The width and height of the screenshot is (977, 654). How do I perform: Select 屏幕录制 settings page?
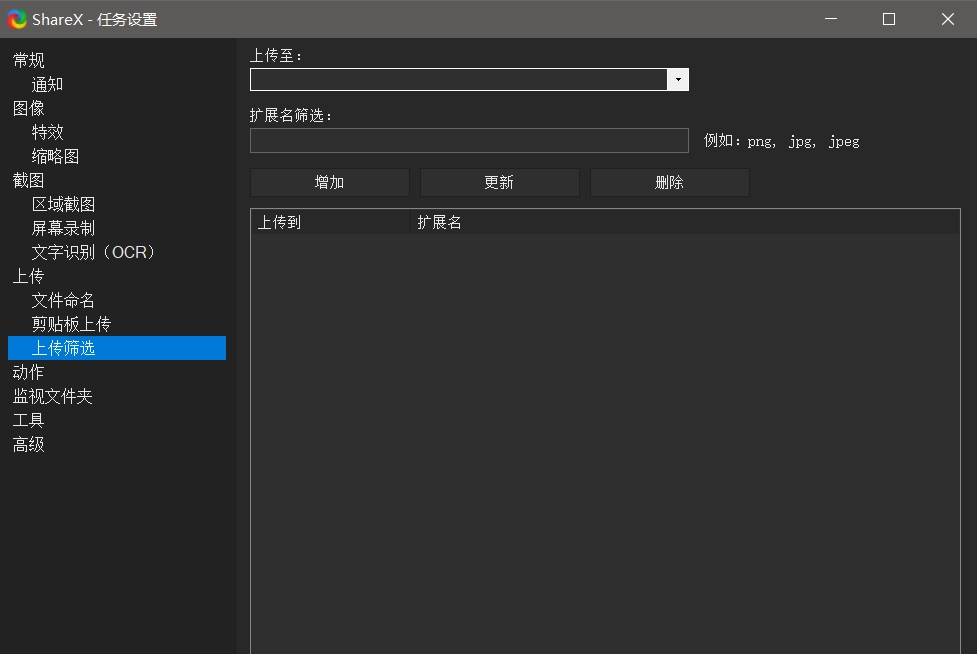pyautogui.click(x=63, y=229)
